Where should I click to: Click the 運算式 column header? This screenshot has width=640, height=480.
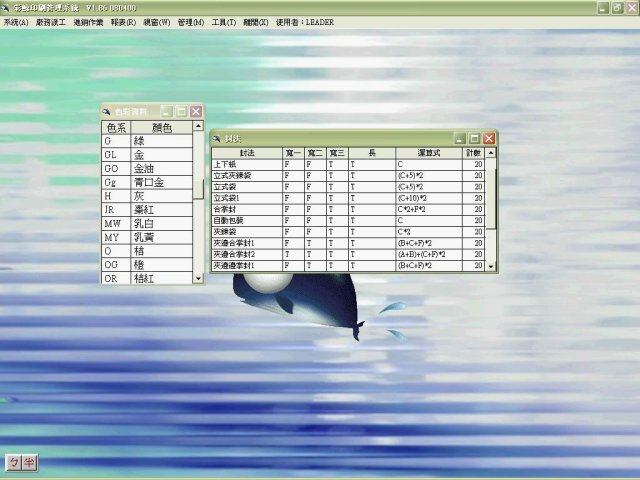tap(428, 152)
